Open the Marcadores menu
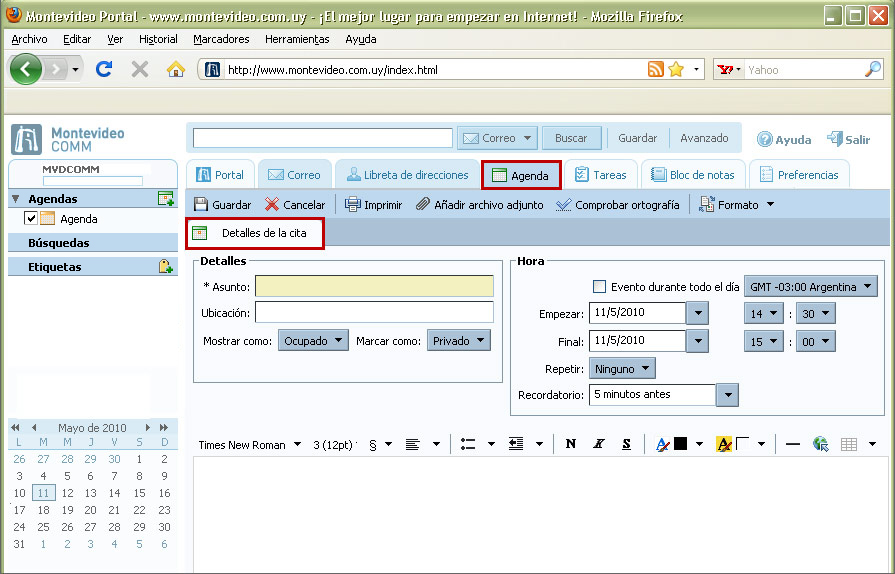895x574 pixels. click(x=221, y=39)
